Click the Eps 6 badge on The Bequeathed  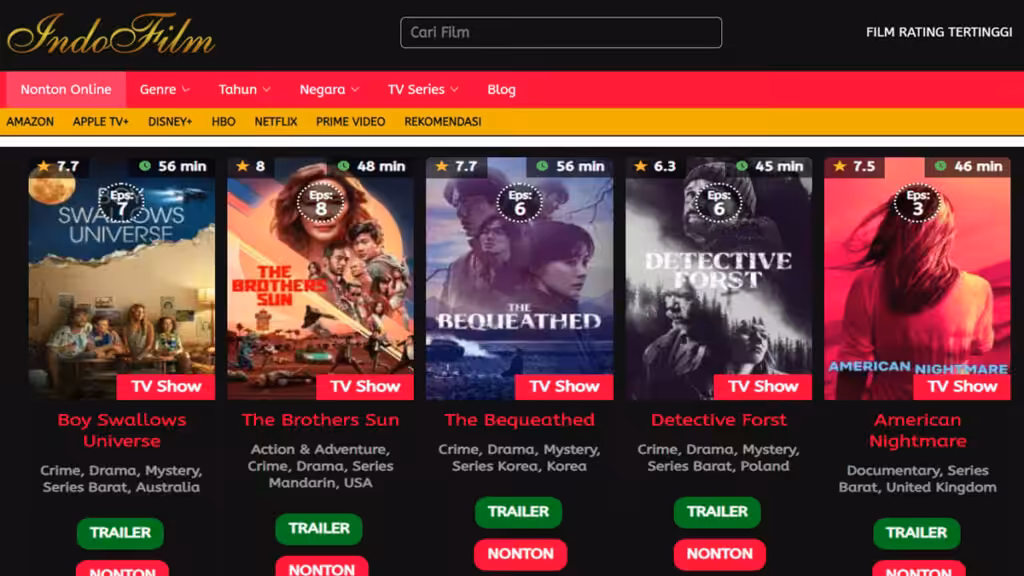point(520,202)
